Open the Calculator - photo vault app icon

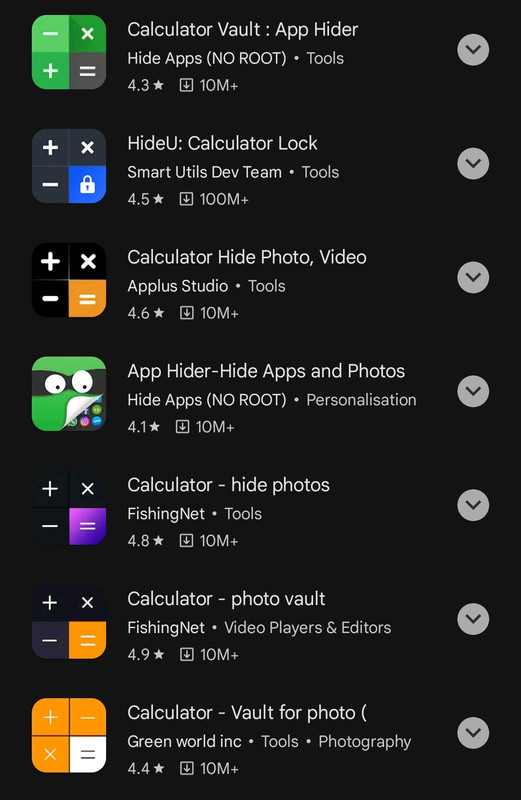click(x=69, y=621)
